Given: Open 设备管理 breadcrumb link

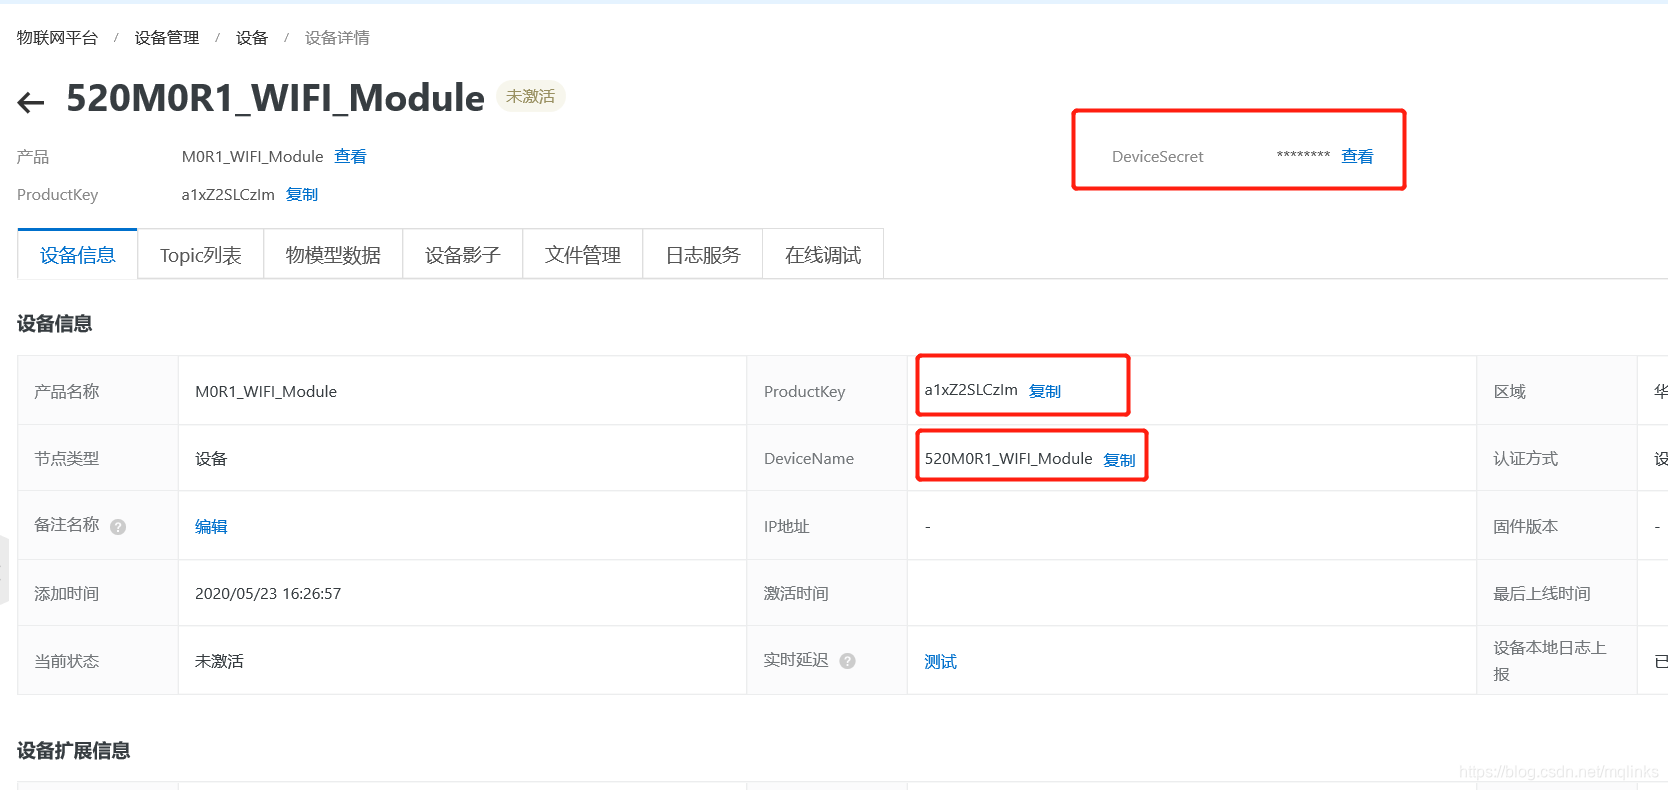Looking at the screenshot, I should point(167,38).
